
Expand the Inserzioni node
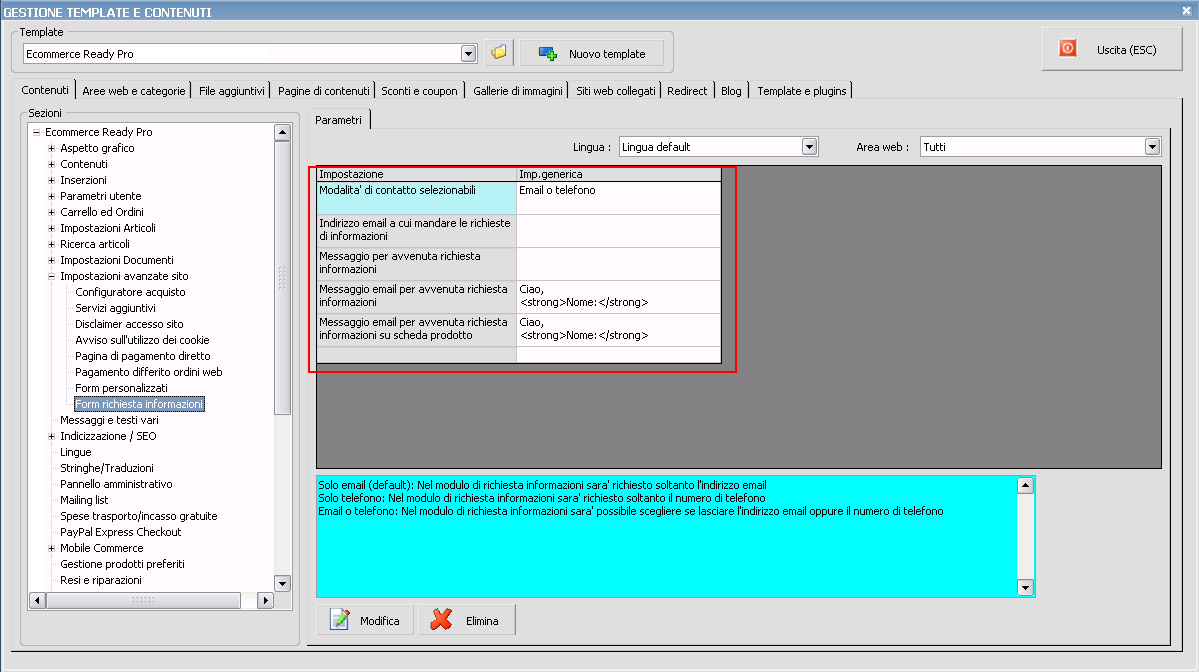[x=51, y=180]
